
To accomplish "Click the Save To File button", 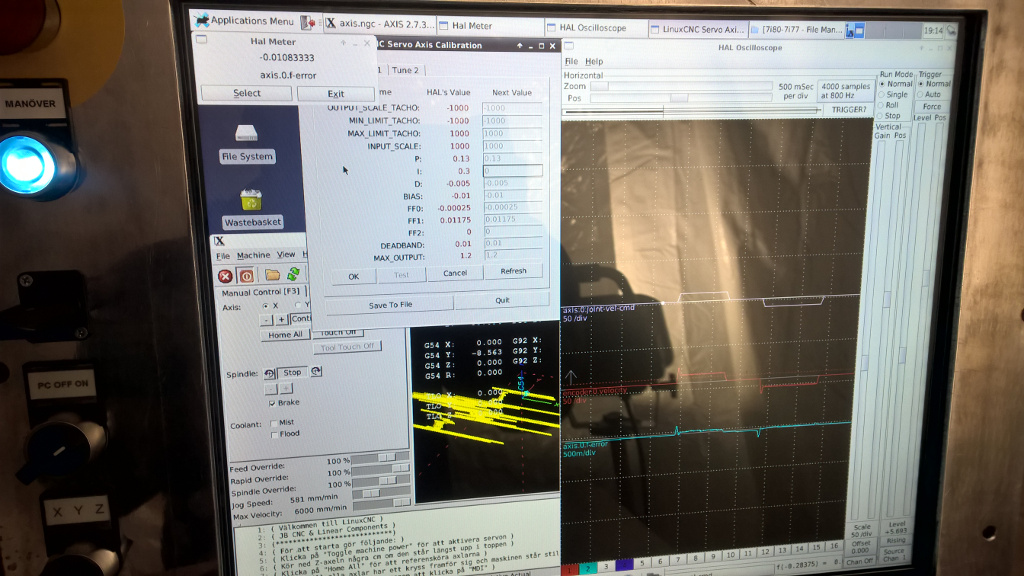I will coord(390,305).
